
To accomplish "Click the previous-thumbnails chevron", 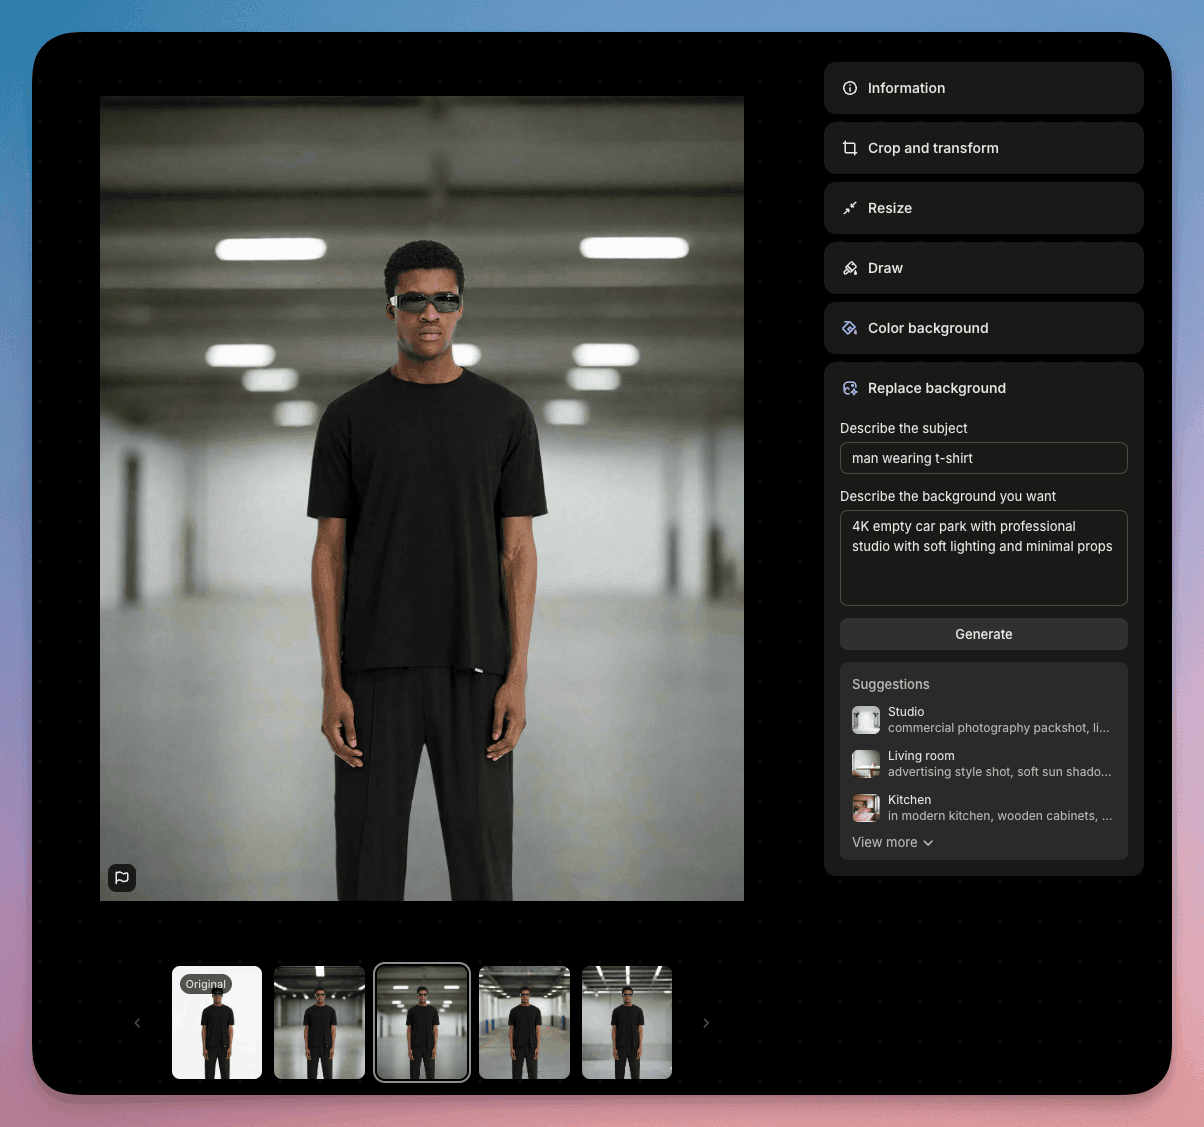I will click(x=137, y=1023).
